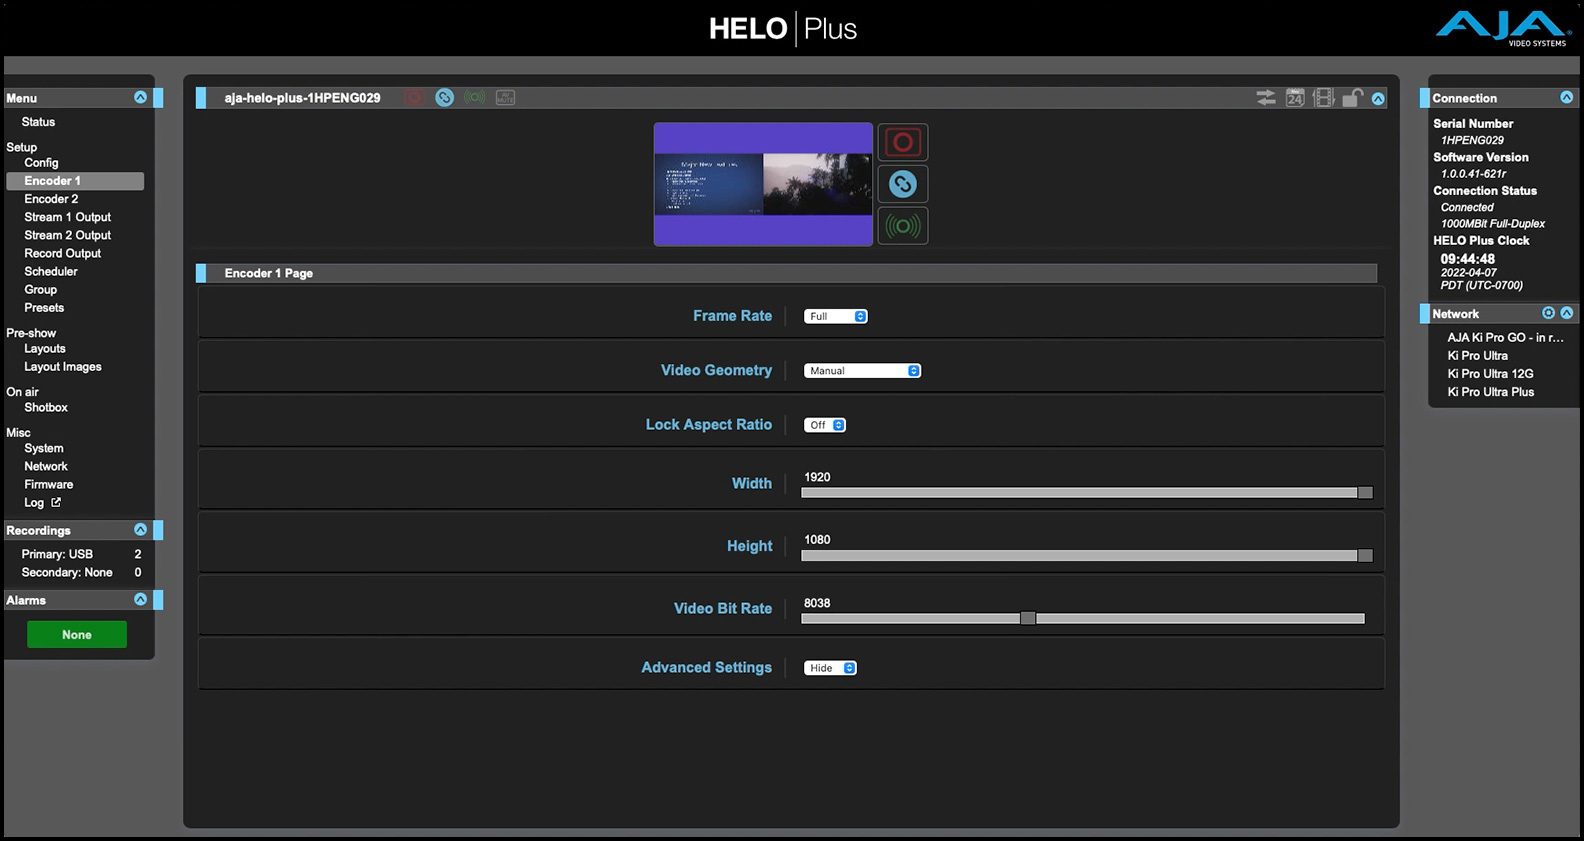Open Network panel gear settings

coord(1548,313)
